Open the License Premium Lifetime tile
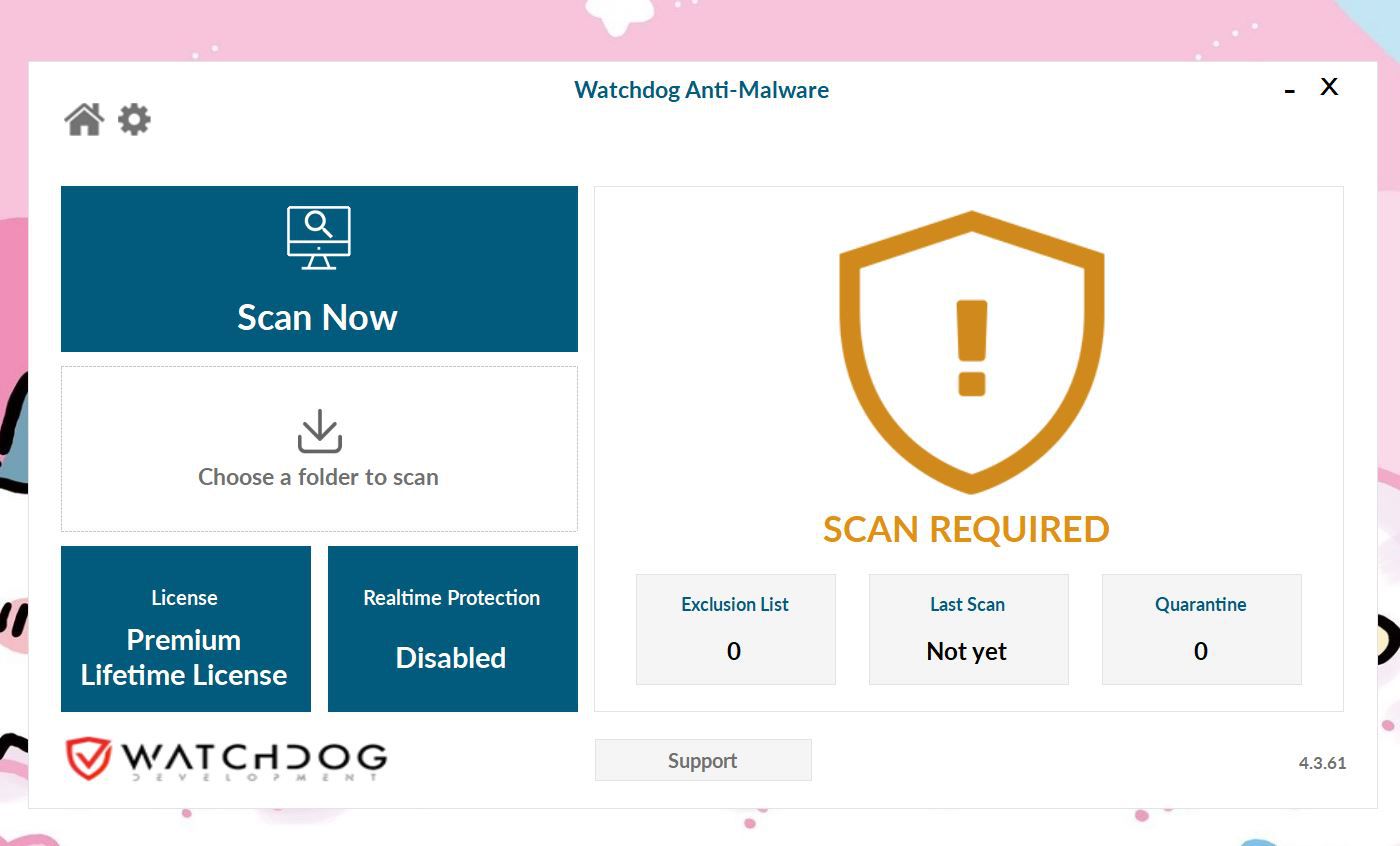 coord(186,629)
